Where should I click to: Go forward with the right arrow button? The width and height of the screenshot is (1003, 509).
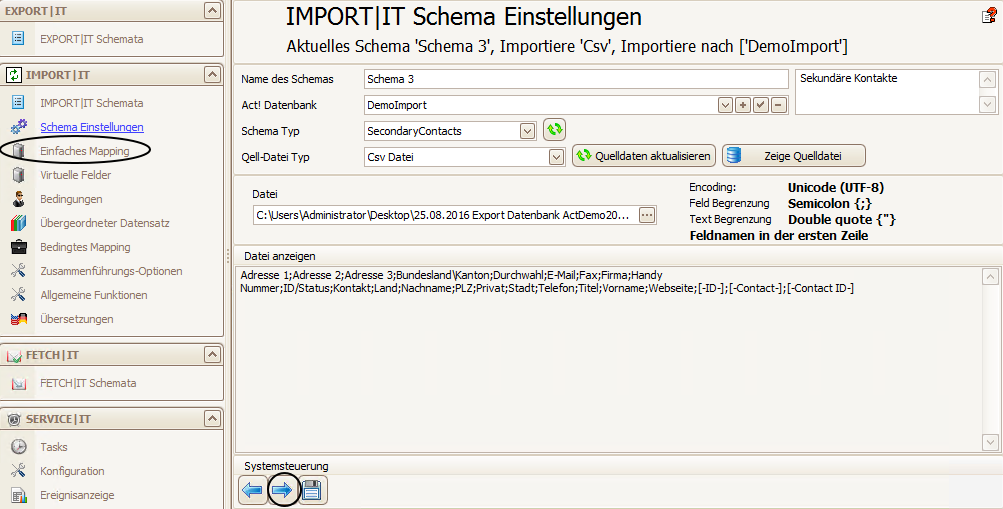pyautogui.click(x=282, y=490)
